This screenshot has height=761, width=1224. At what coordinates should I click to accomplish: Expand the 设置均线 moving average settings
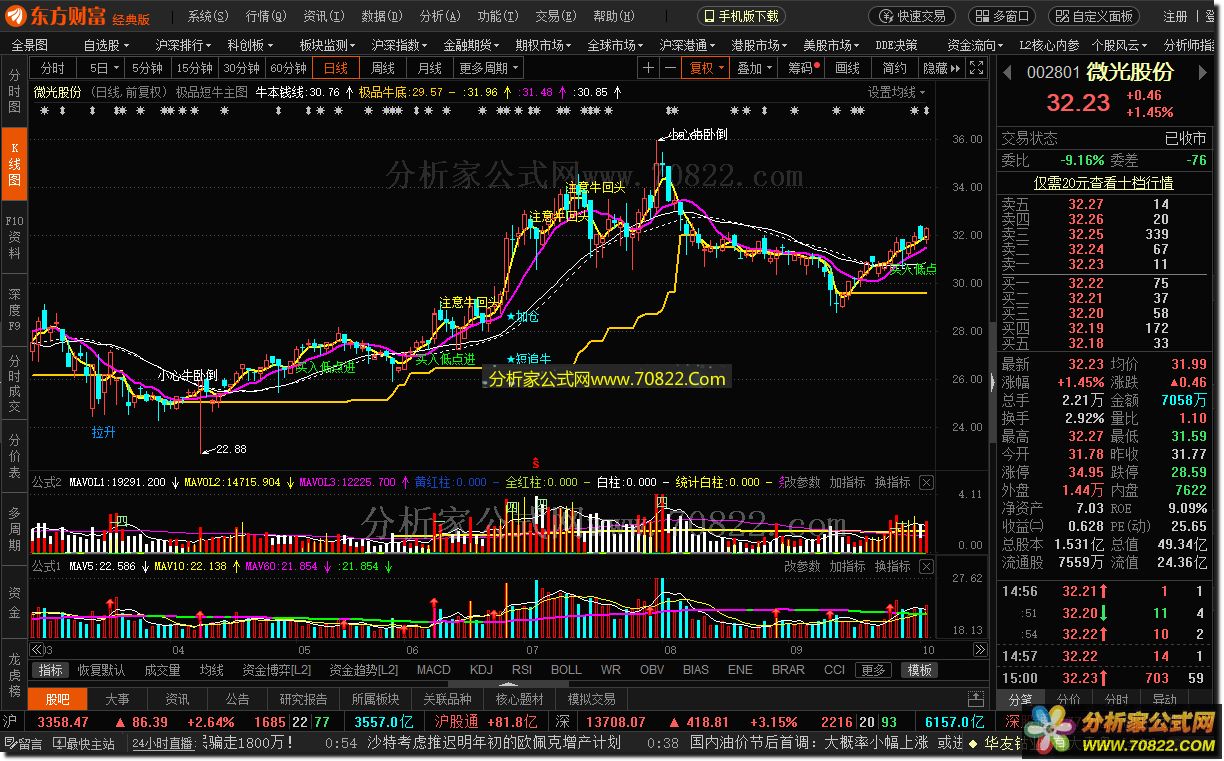click(x=896, y=92)
